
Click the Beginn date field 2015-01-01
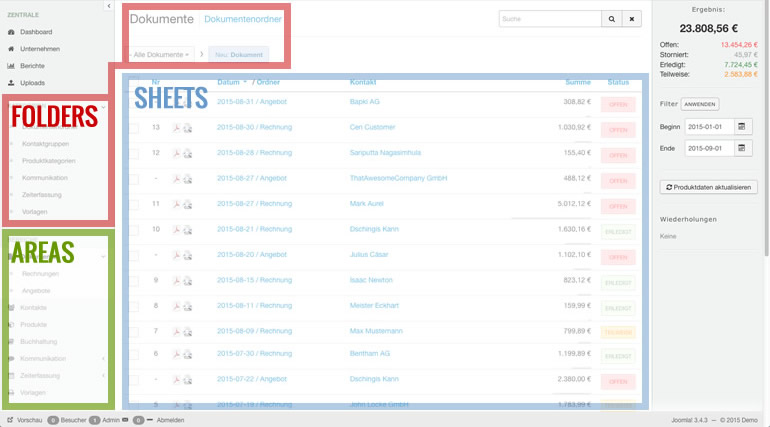coord(710,127)
